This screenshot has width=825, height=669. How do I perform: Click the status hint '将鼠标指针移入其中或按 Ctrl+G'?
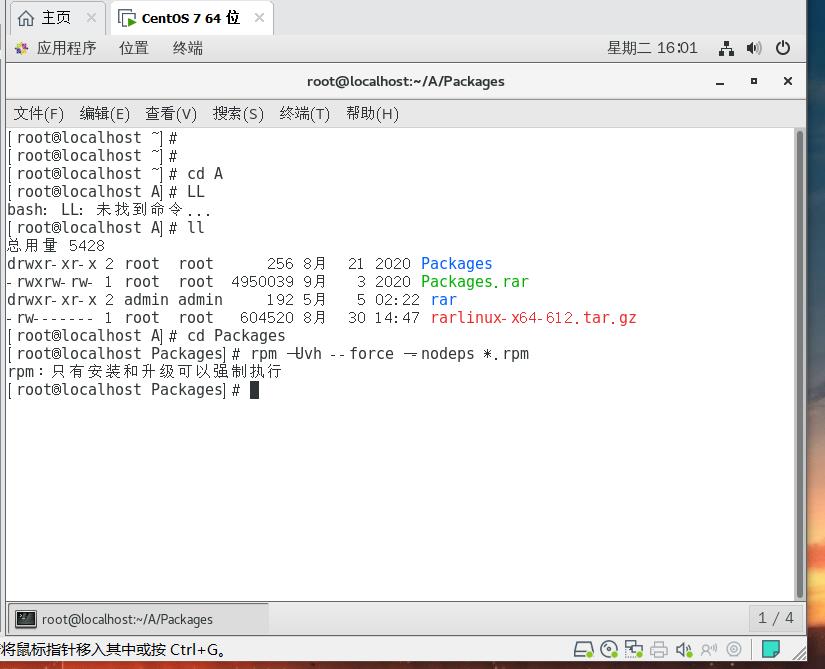pyautogui.click(x=114, y=650)
